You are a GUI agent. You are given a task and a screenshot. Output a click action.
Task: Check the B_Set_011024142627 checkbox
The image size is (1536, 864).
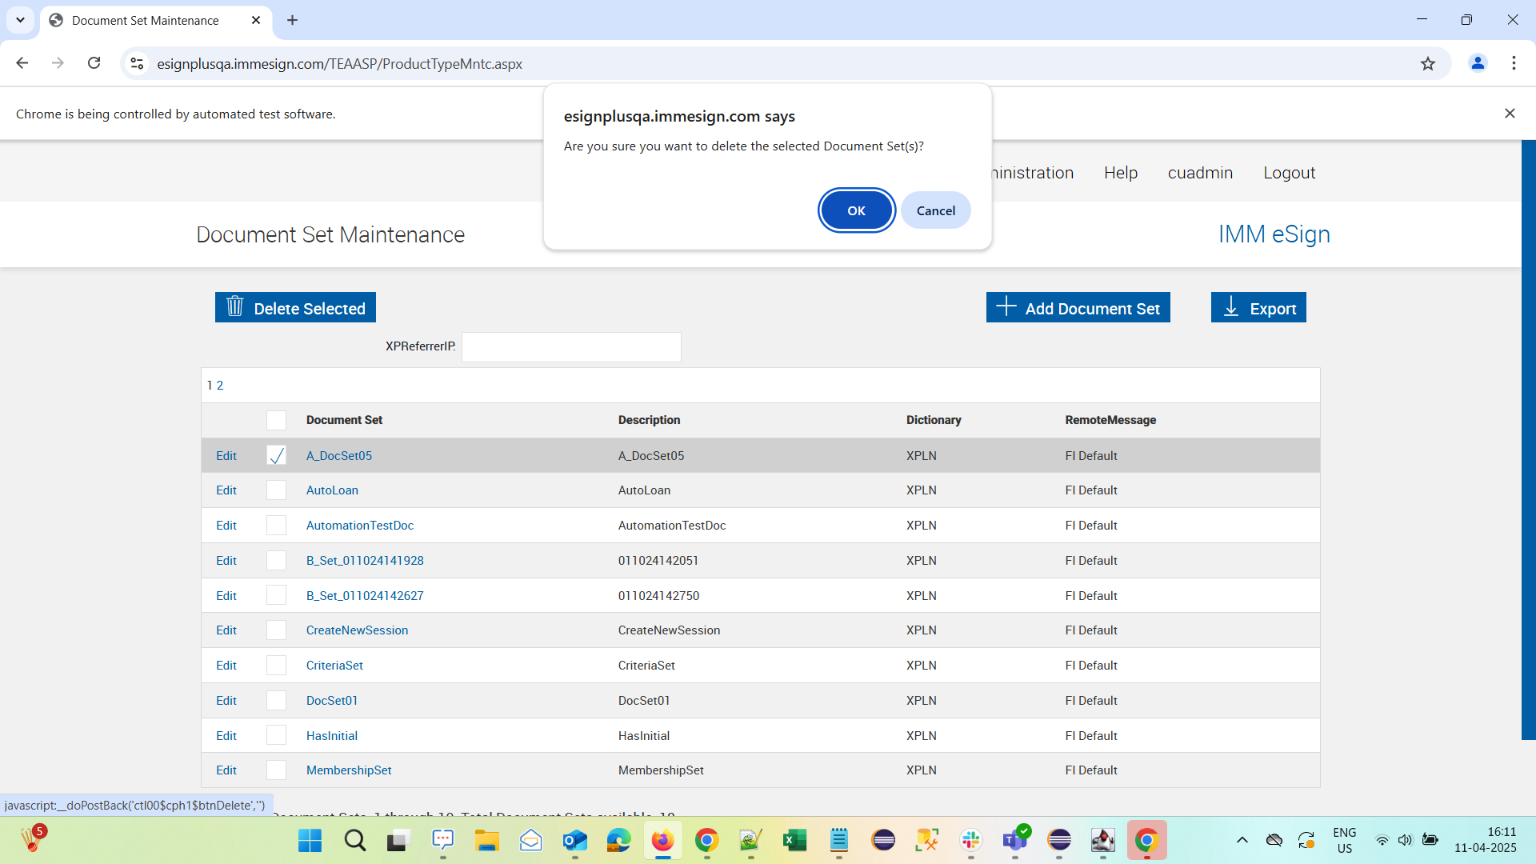tap(276, 595)
